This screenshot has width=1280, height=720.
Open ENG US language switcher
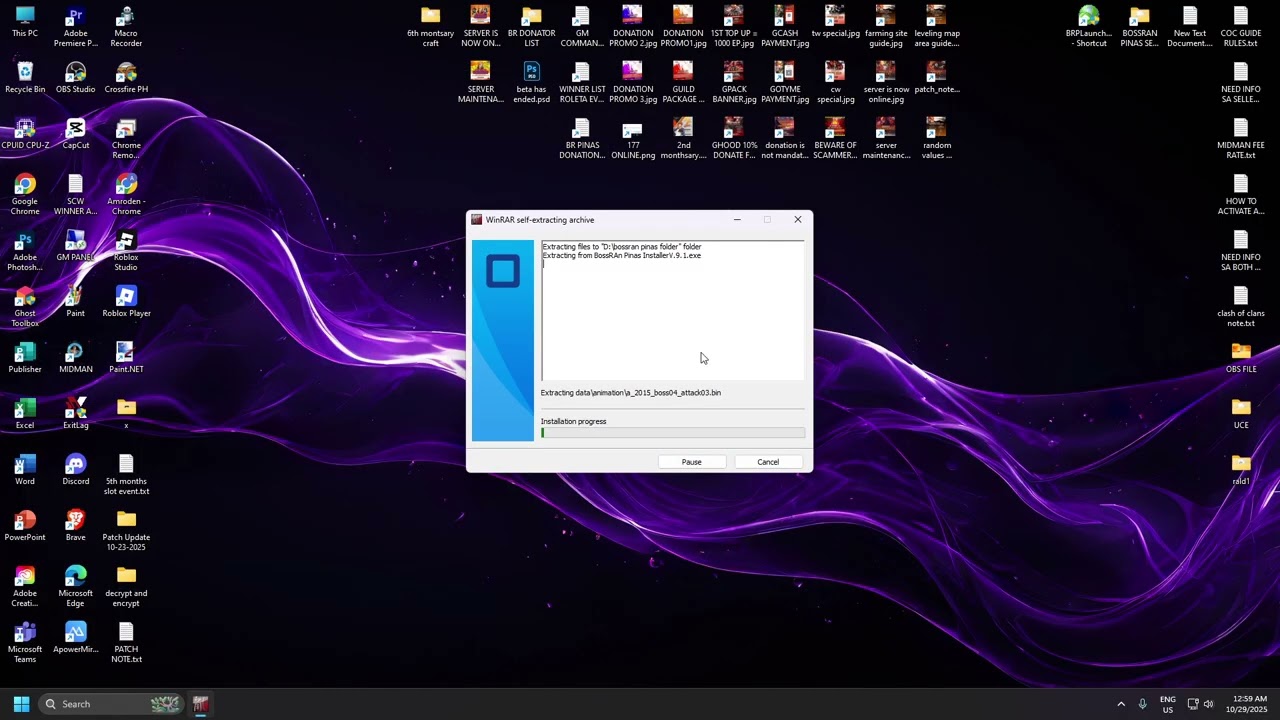tap(1167, 704)
